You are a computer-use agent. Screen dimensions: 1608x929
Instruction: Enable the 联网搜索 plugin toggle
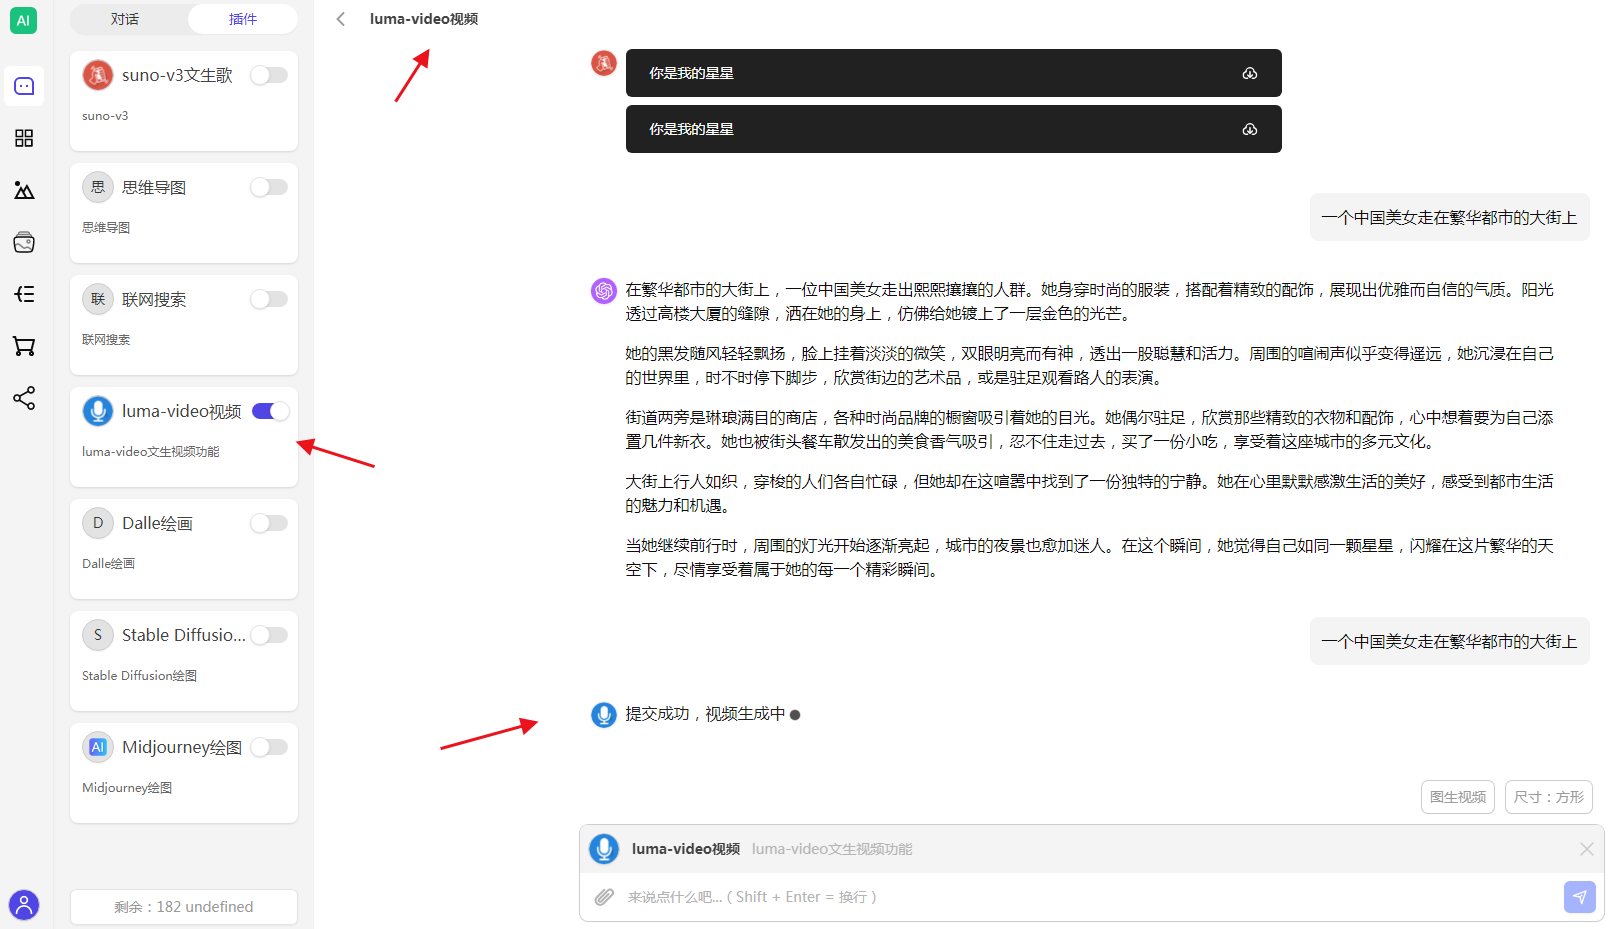point(269,299)
